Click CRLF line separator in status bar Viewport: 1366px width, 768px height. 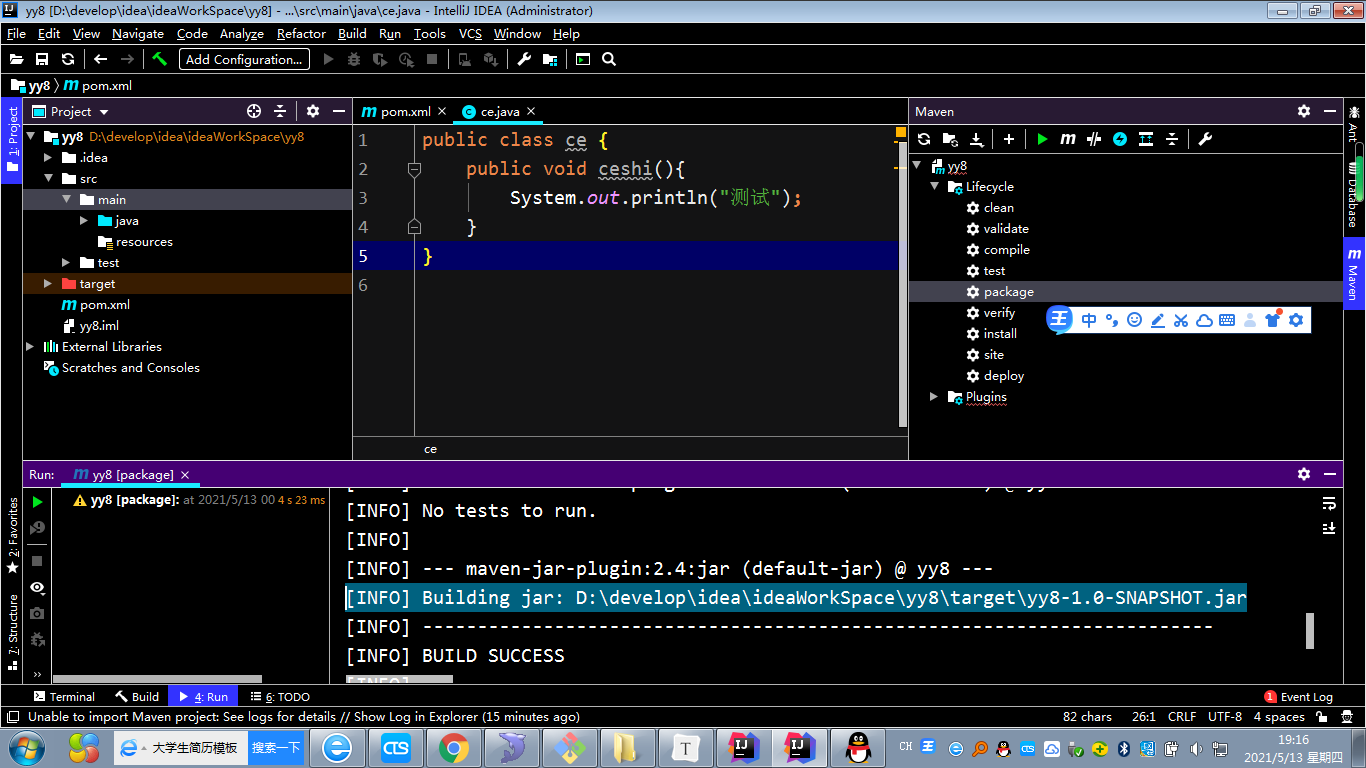tap(1181, 717)
